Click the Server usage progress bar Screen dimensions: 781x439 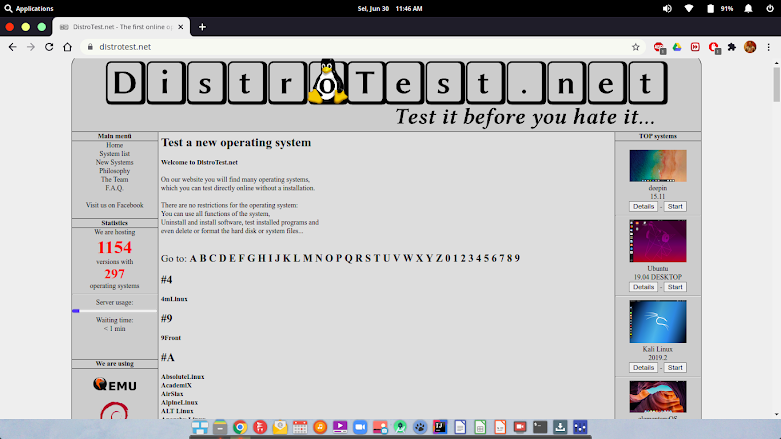pos(115,311)
